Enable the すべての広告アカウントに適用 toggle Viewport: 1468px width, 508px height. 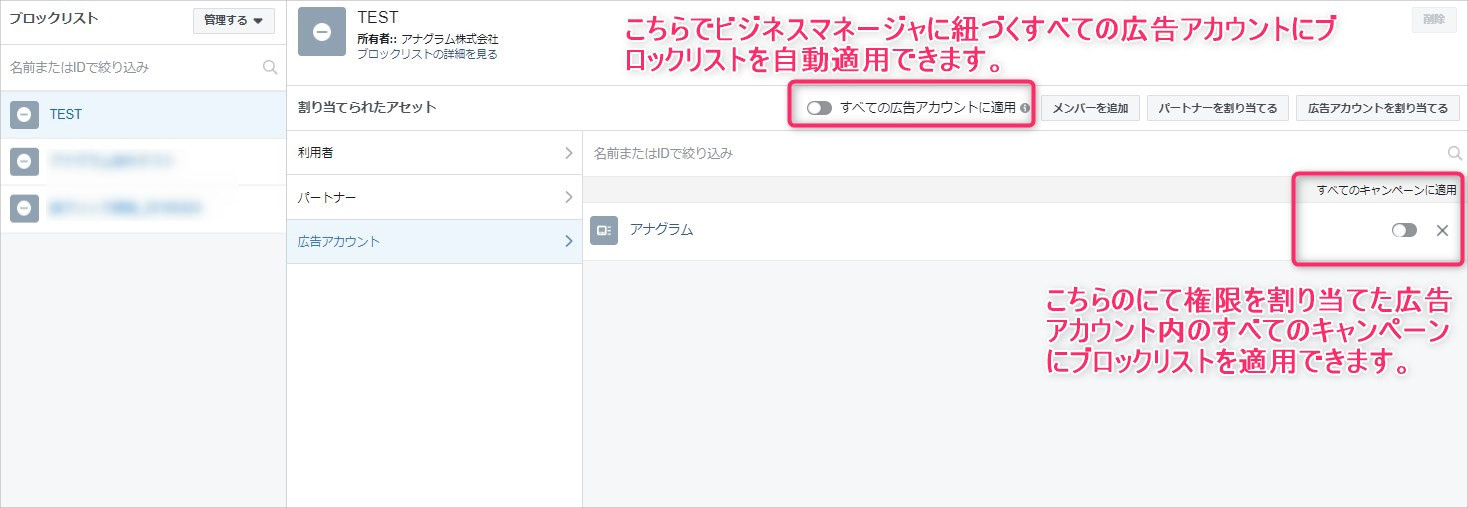819,108
